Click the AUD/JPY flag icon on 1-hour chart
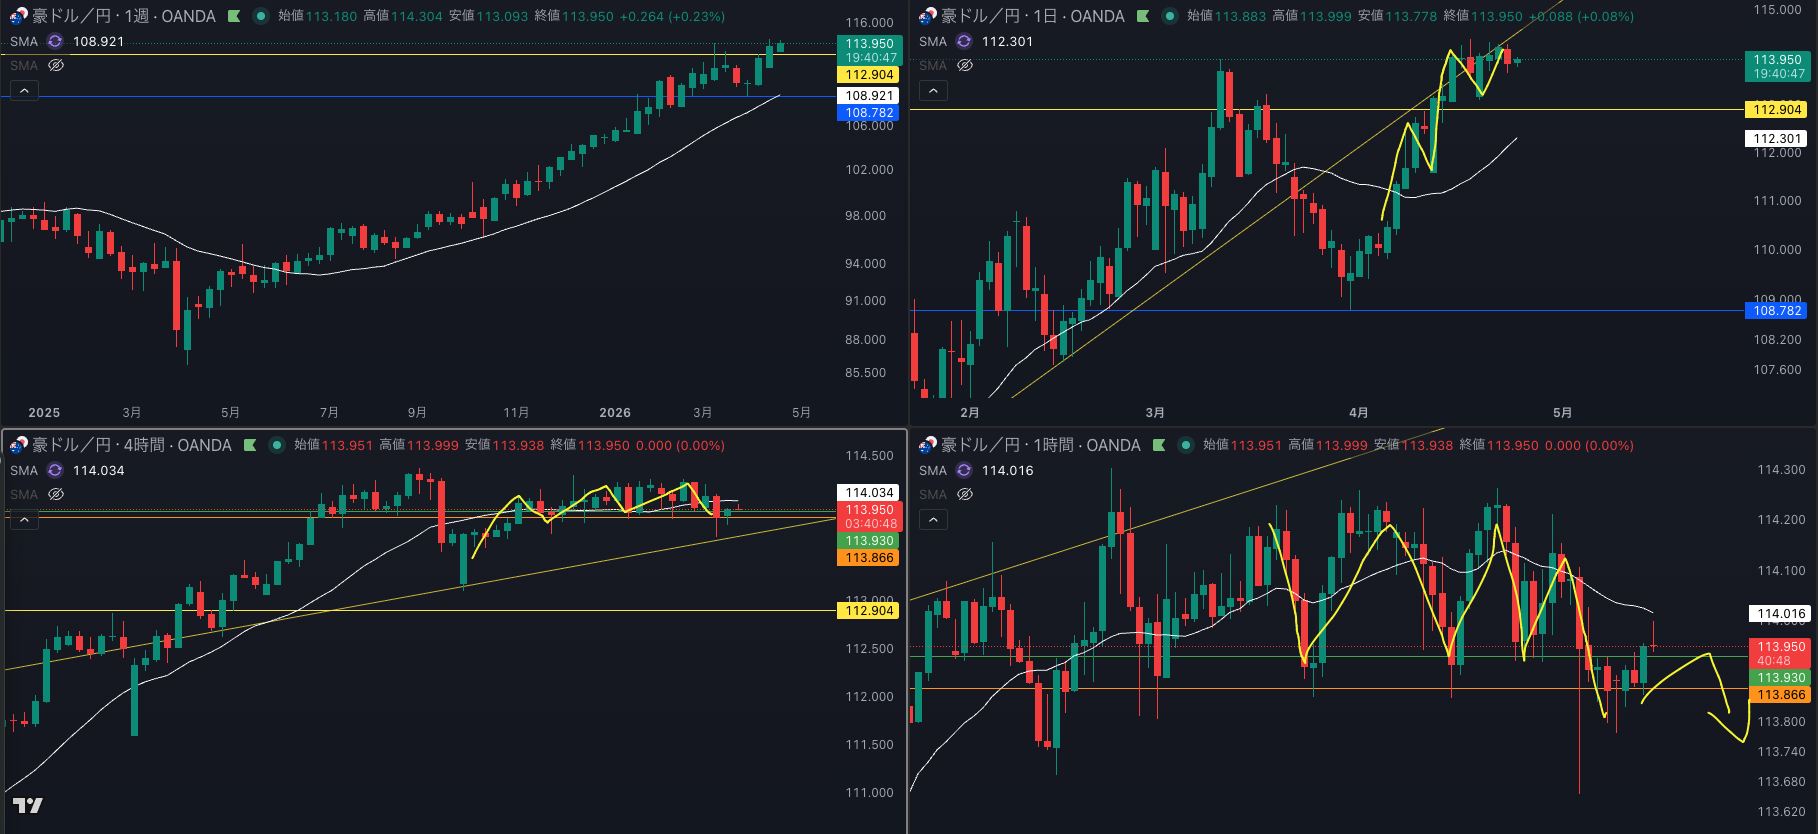This screenshot has height=834, width=1818. 927,445
